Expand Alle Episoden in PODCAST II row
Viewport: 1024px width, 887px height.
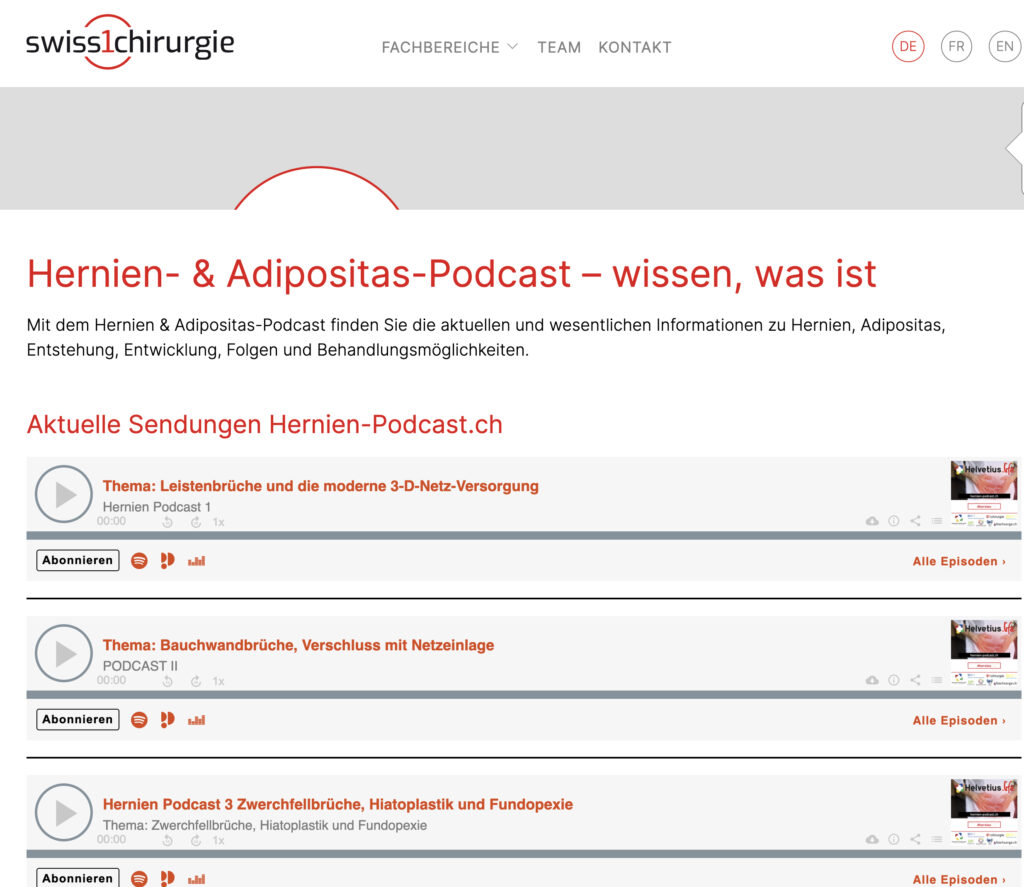(958, 720)
